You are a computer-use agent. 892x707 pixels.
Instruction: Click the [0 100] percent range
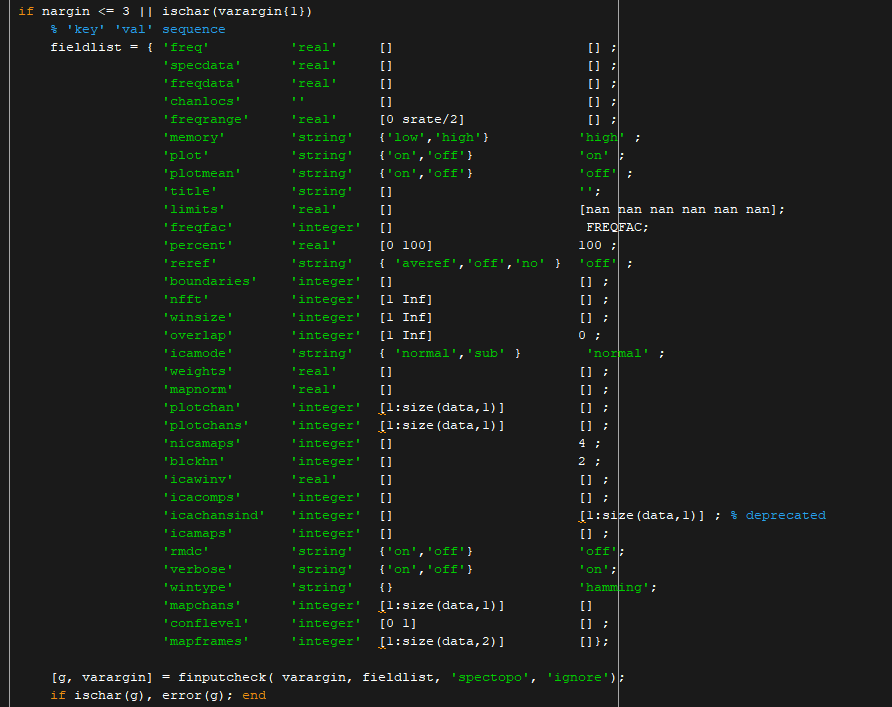pyautogui.click(x=406, y=245)
